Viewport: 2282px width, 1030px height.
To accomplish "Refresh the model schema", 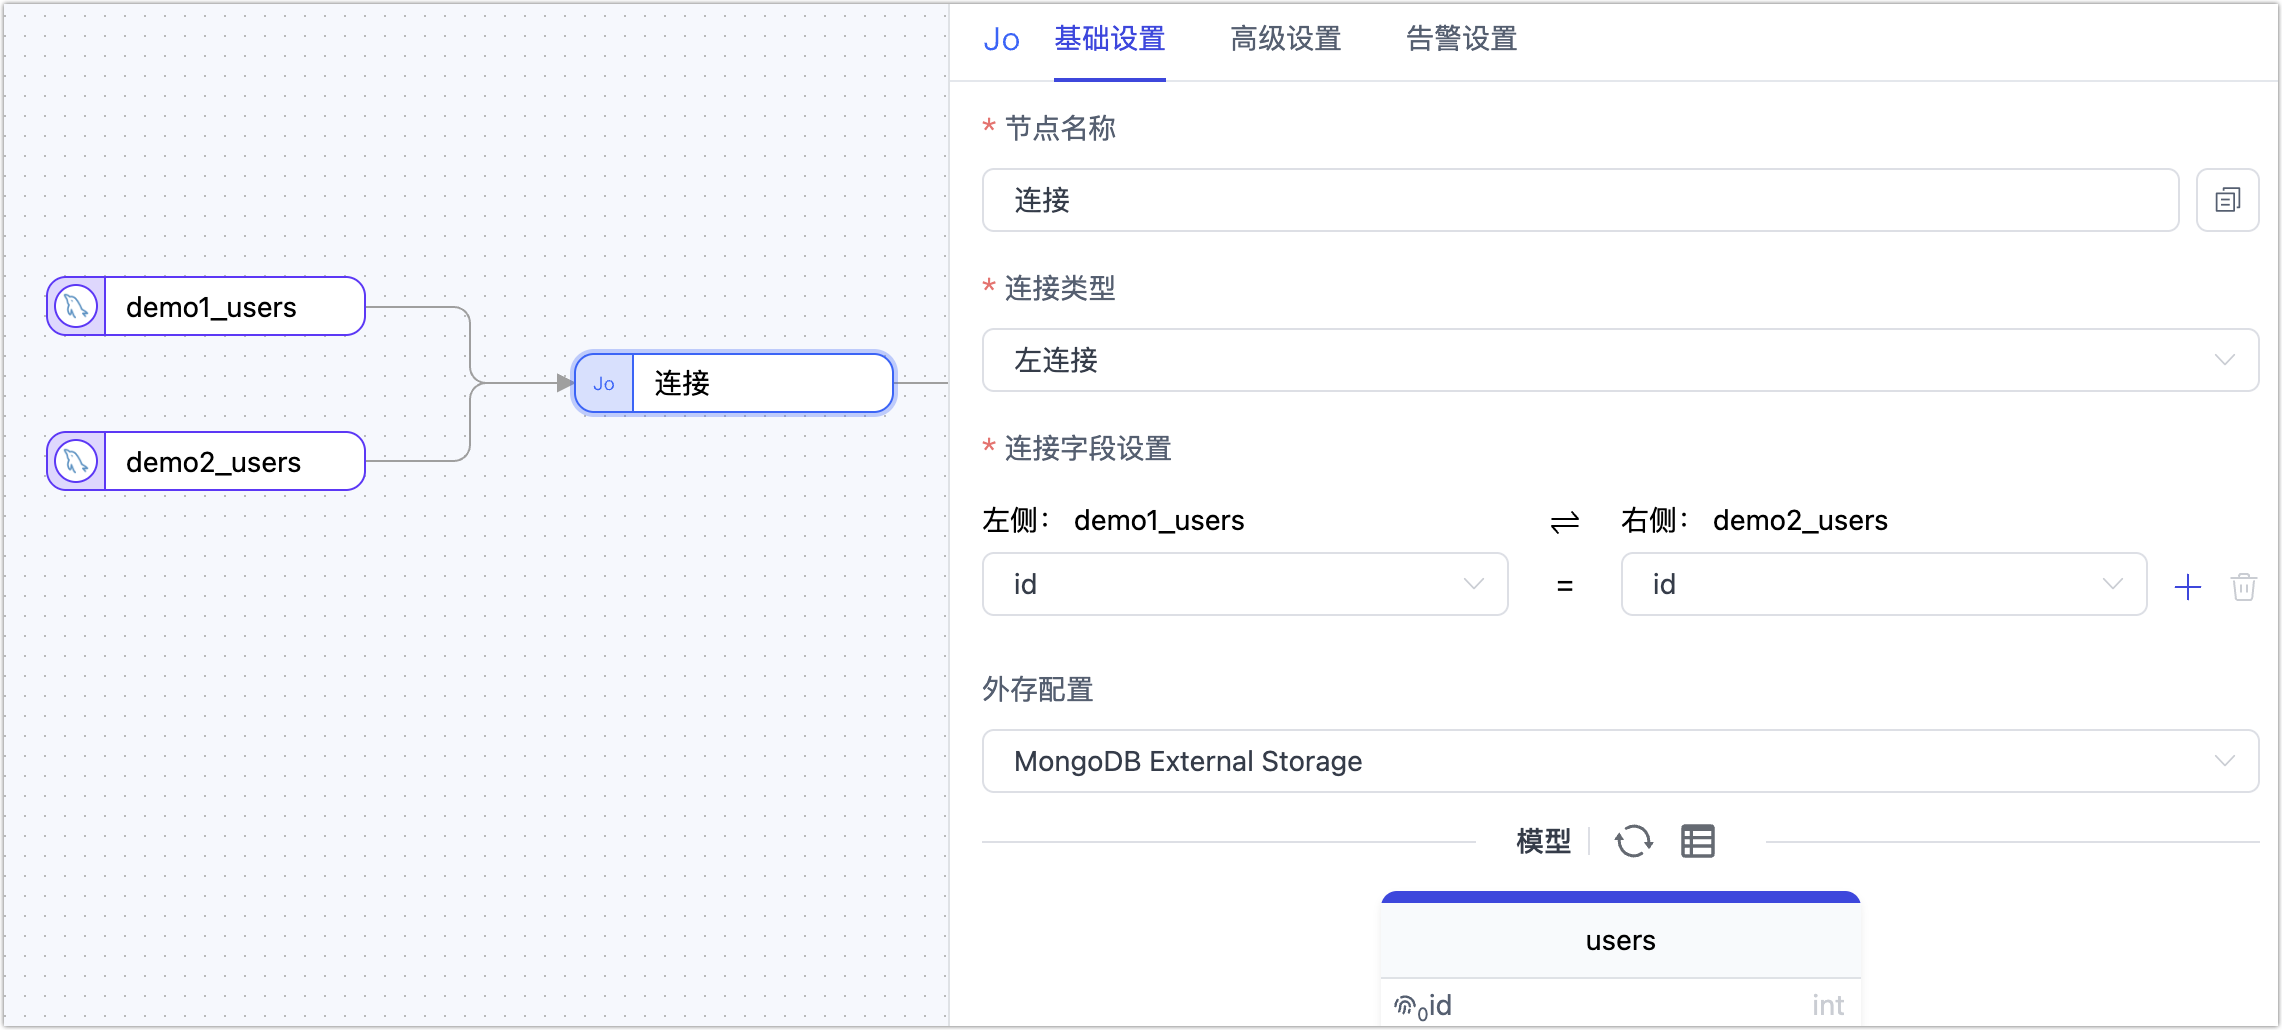I will pyautogui.click(x=1634, y=841).
